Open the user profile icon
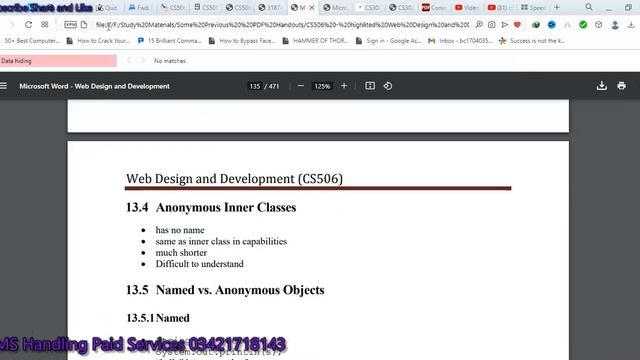Viewport: 640px width, 360px height. coord(615,24)
